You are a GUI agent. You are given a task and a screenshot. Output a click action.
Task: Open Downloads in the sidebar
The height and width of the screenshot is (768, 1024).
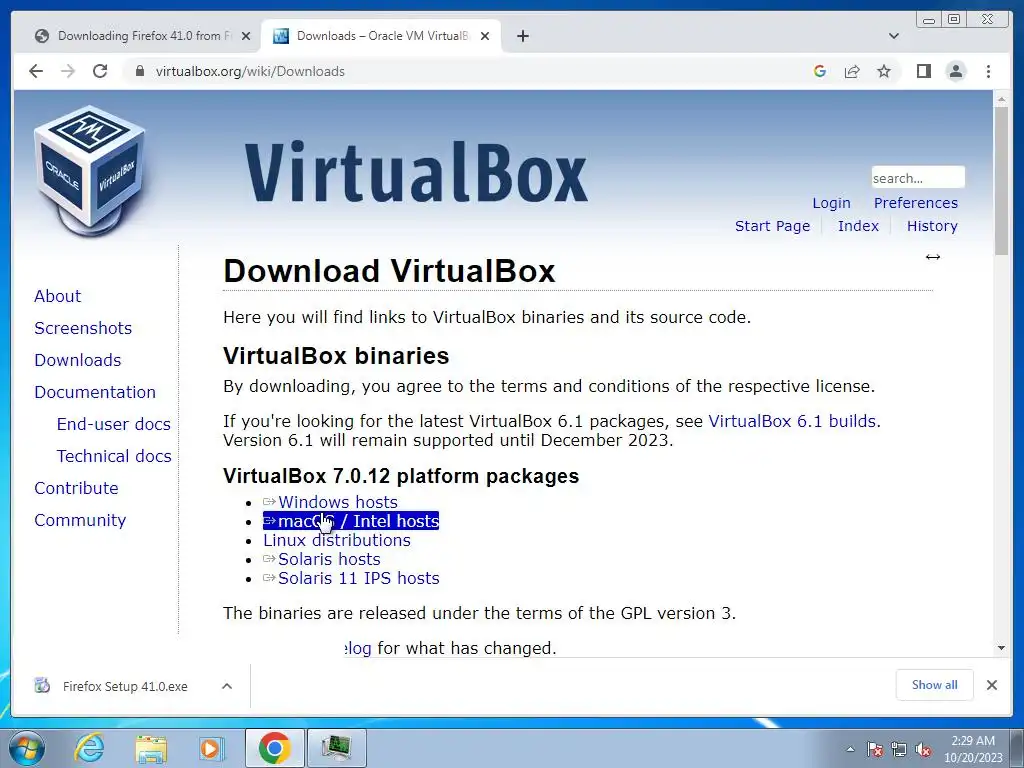pyautogui.click(x=78, y=360)
